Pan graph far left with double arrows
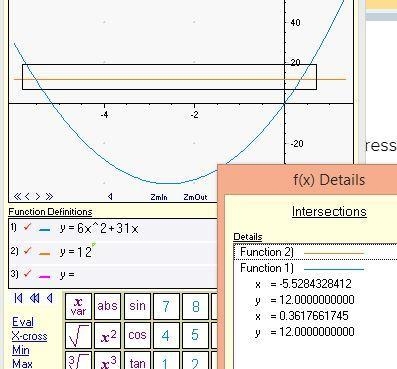This screenshot has width=397, height=369. coord(17,197)
